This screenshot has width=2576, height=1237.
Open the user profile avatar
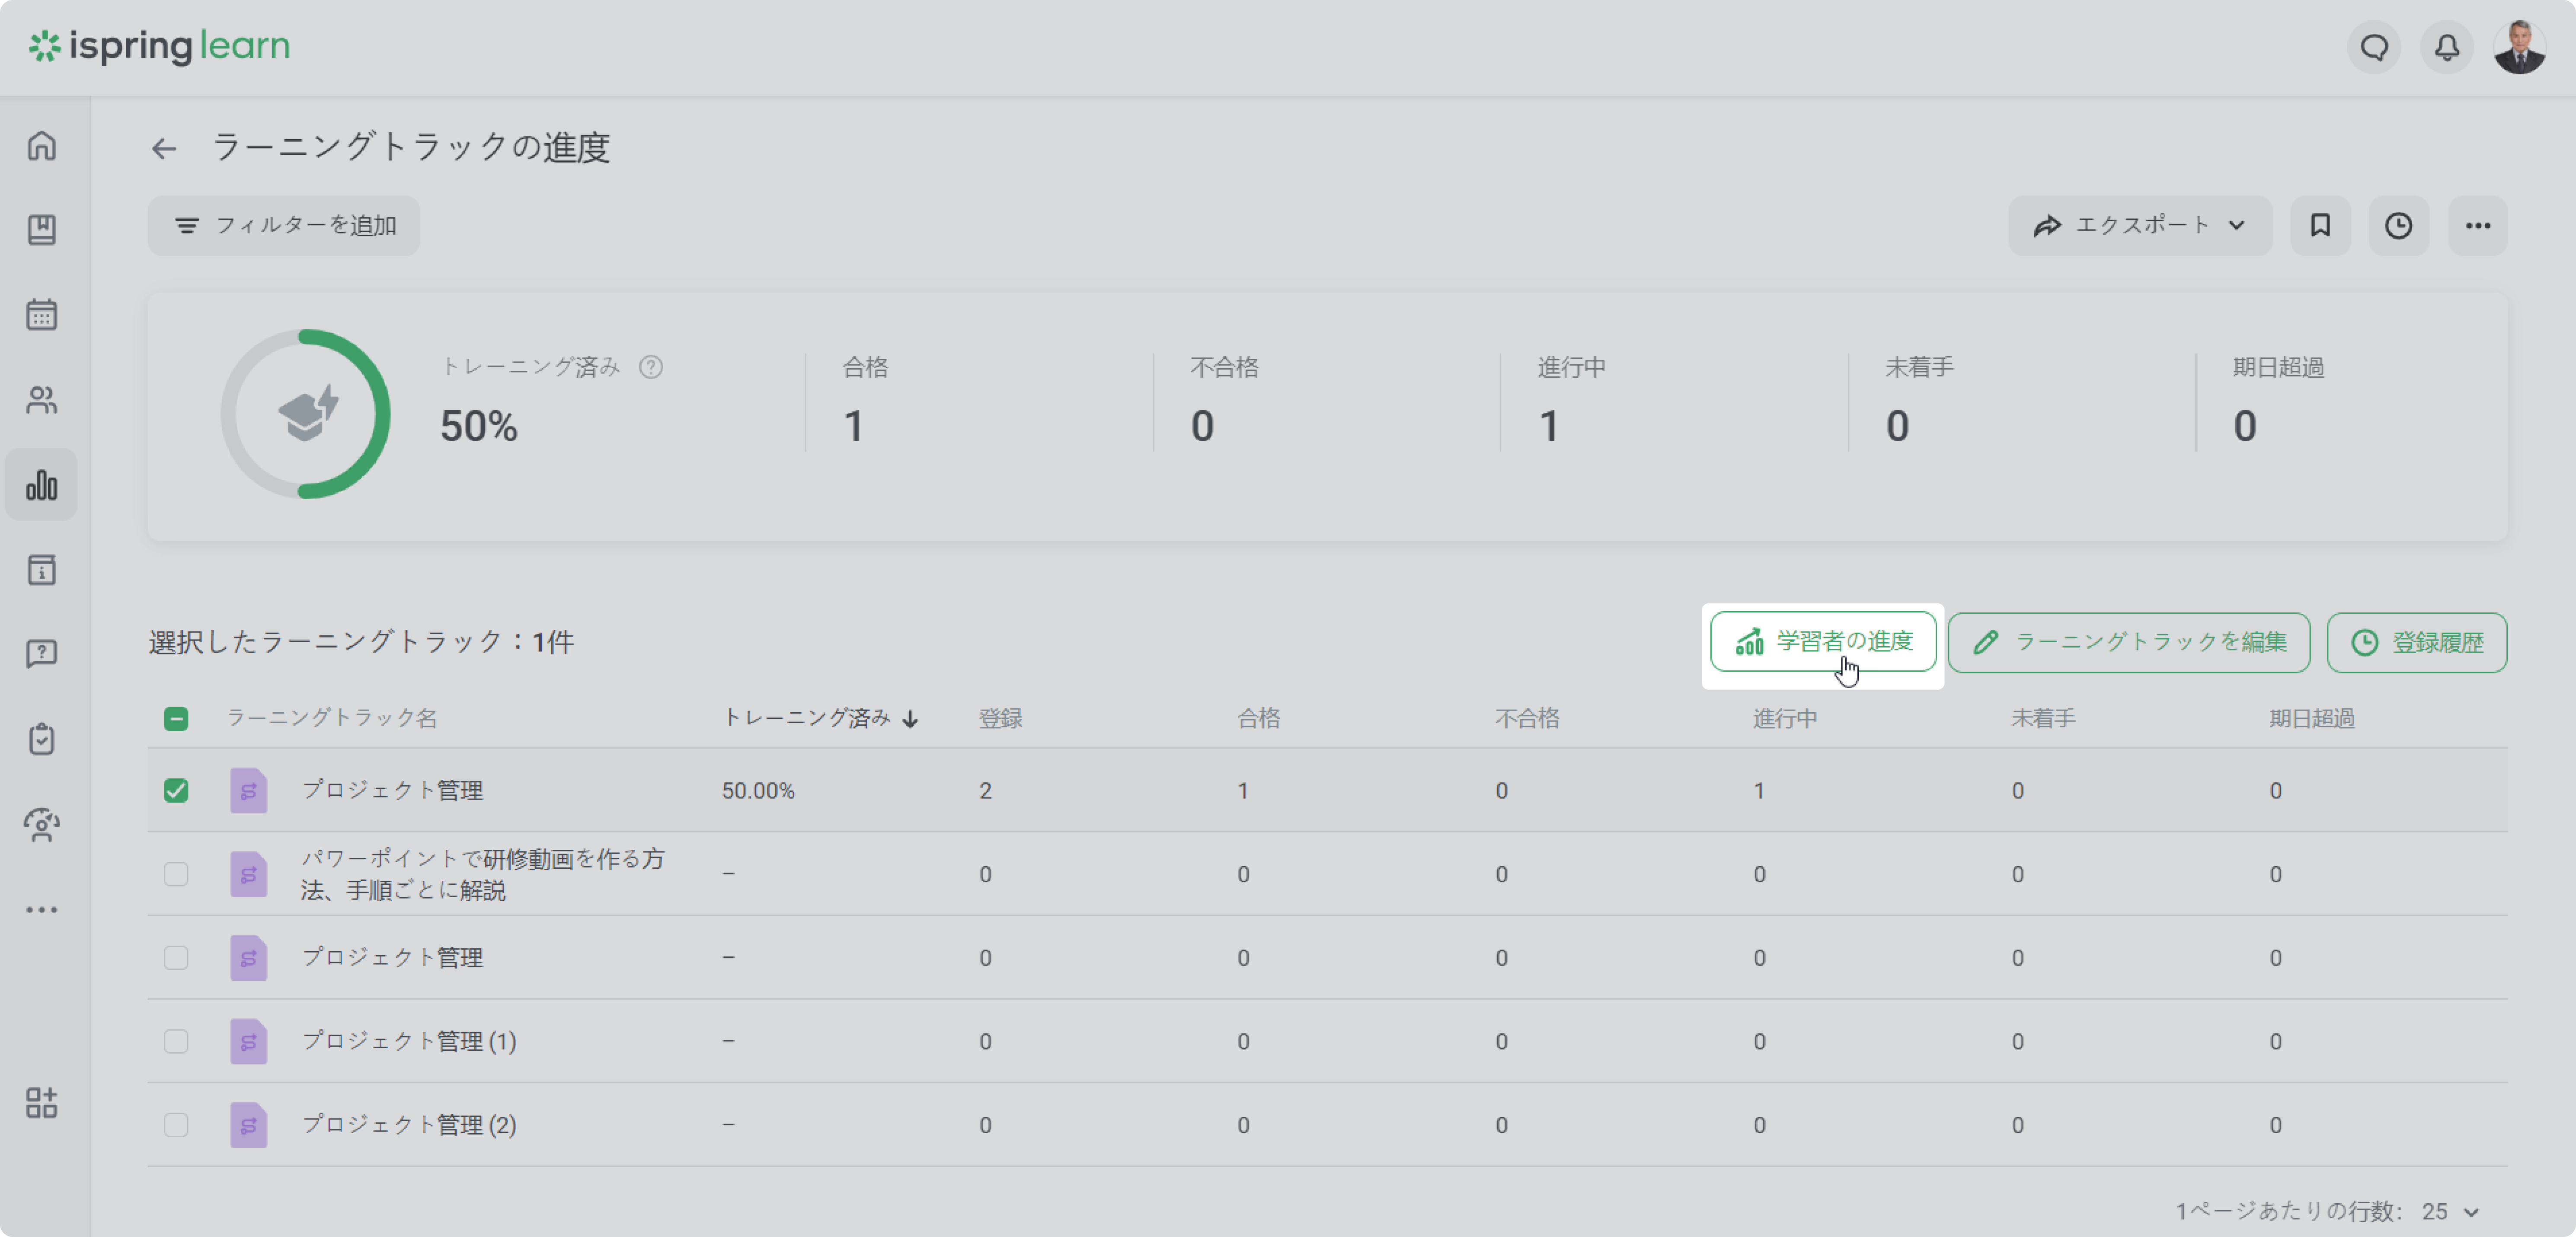coord(2519,47)
